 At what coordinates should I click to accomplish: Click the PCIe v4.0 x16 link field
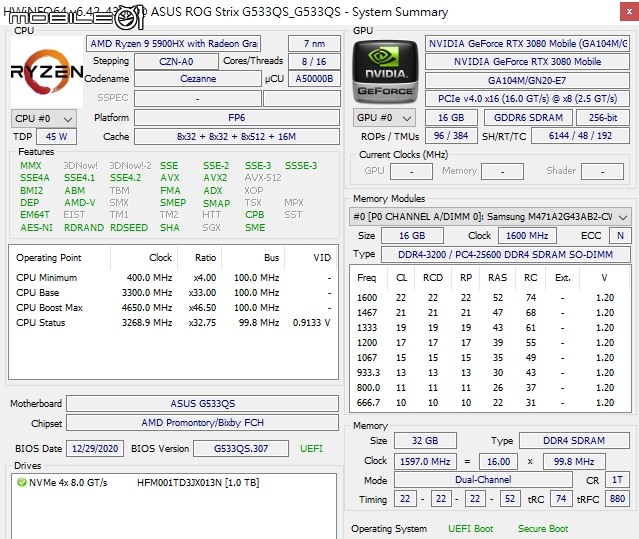point(527,99)
